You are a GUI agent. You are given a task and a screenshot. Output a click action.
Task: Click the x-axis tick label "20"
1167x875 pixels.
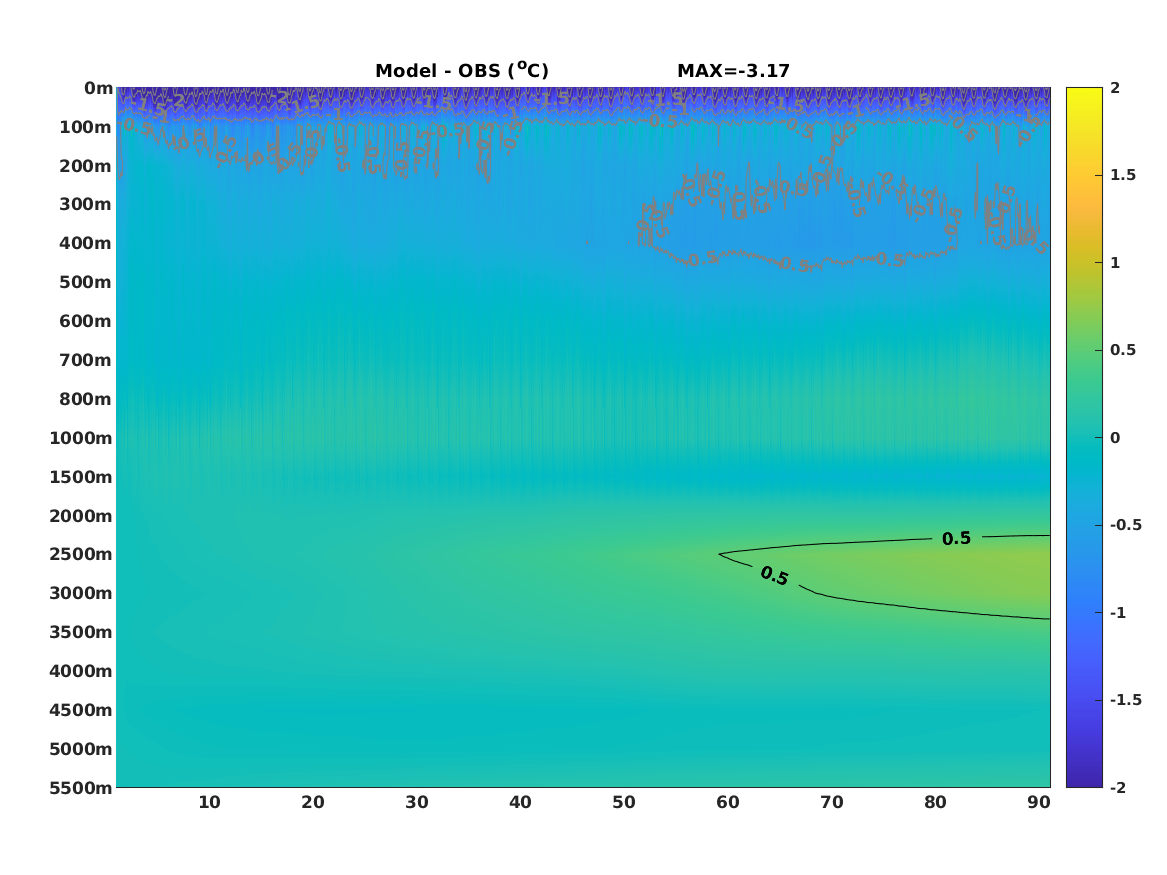313,803
